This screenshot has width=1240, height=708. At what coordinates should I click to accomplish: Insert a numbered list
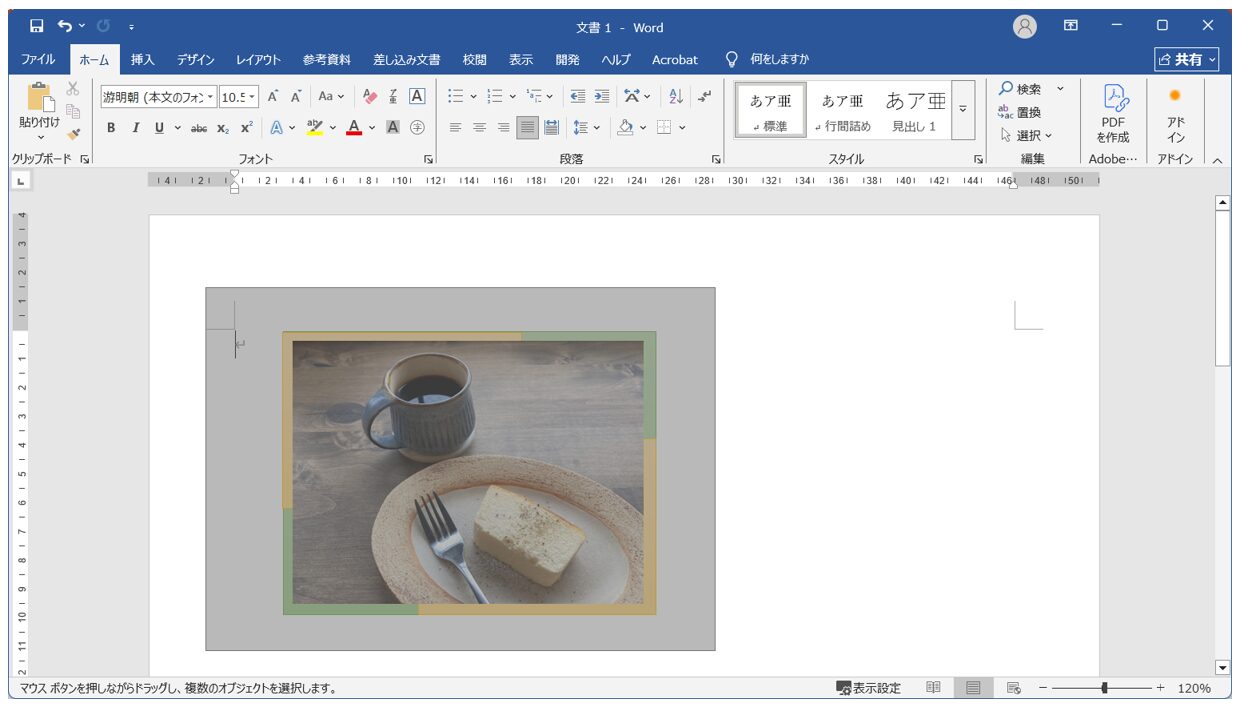(494, 97)
